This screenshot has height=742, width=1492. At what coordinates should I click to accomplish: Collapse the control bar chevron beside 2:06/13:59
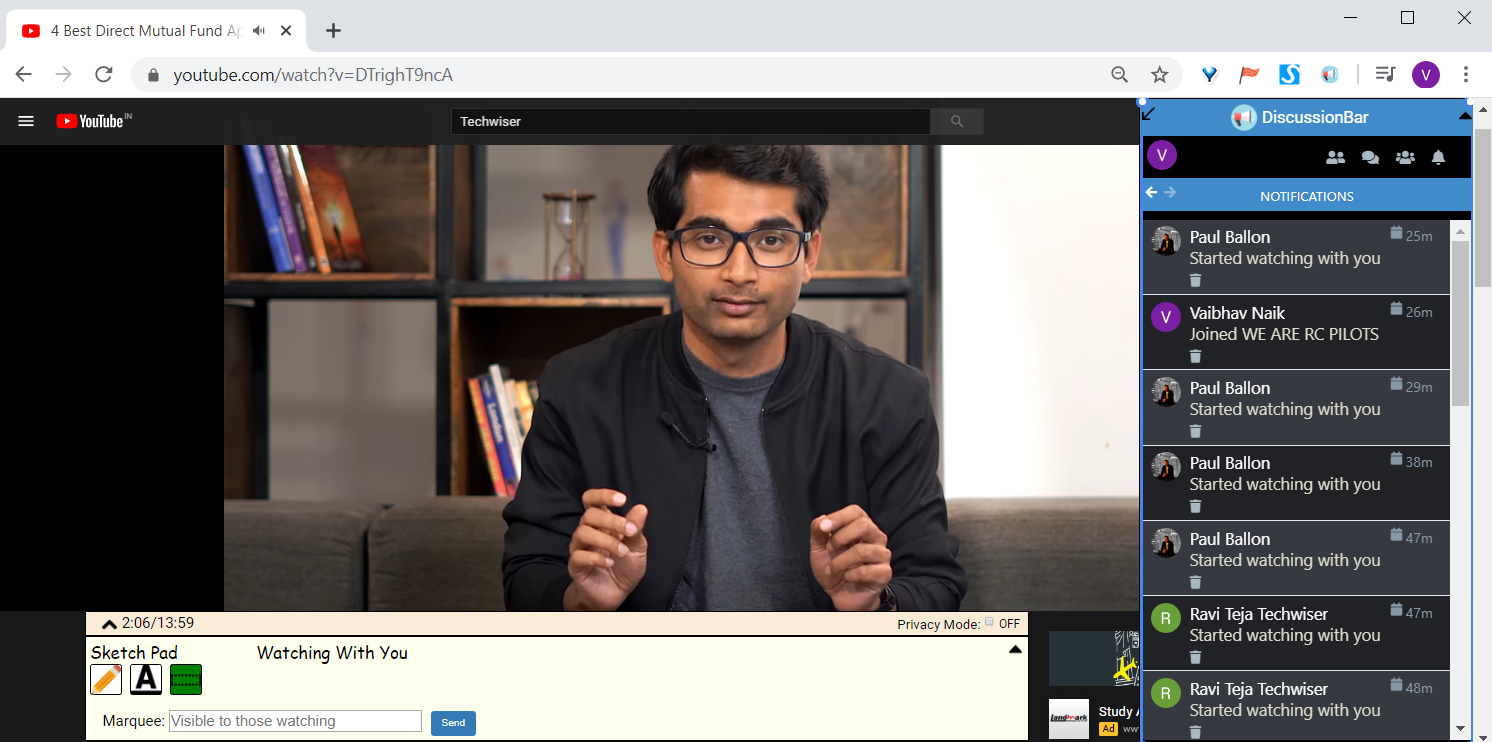point(109,624)
